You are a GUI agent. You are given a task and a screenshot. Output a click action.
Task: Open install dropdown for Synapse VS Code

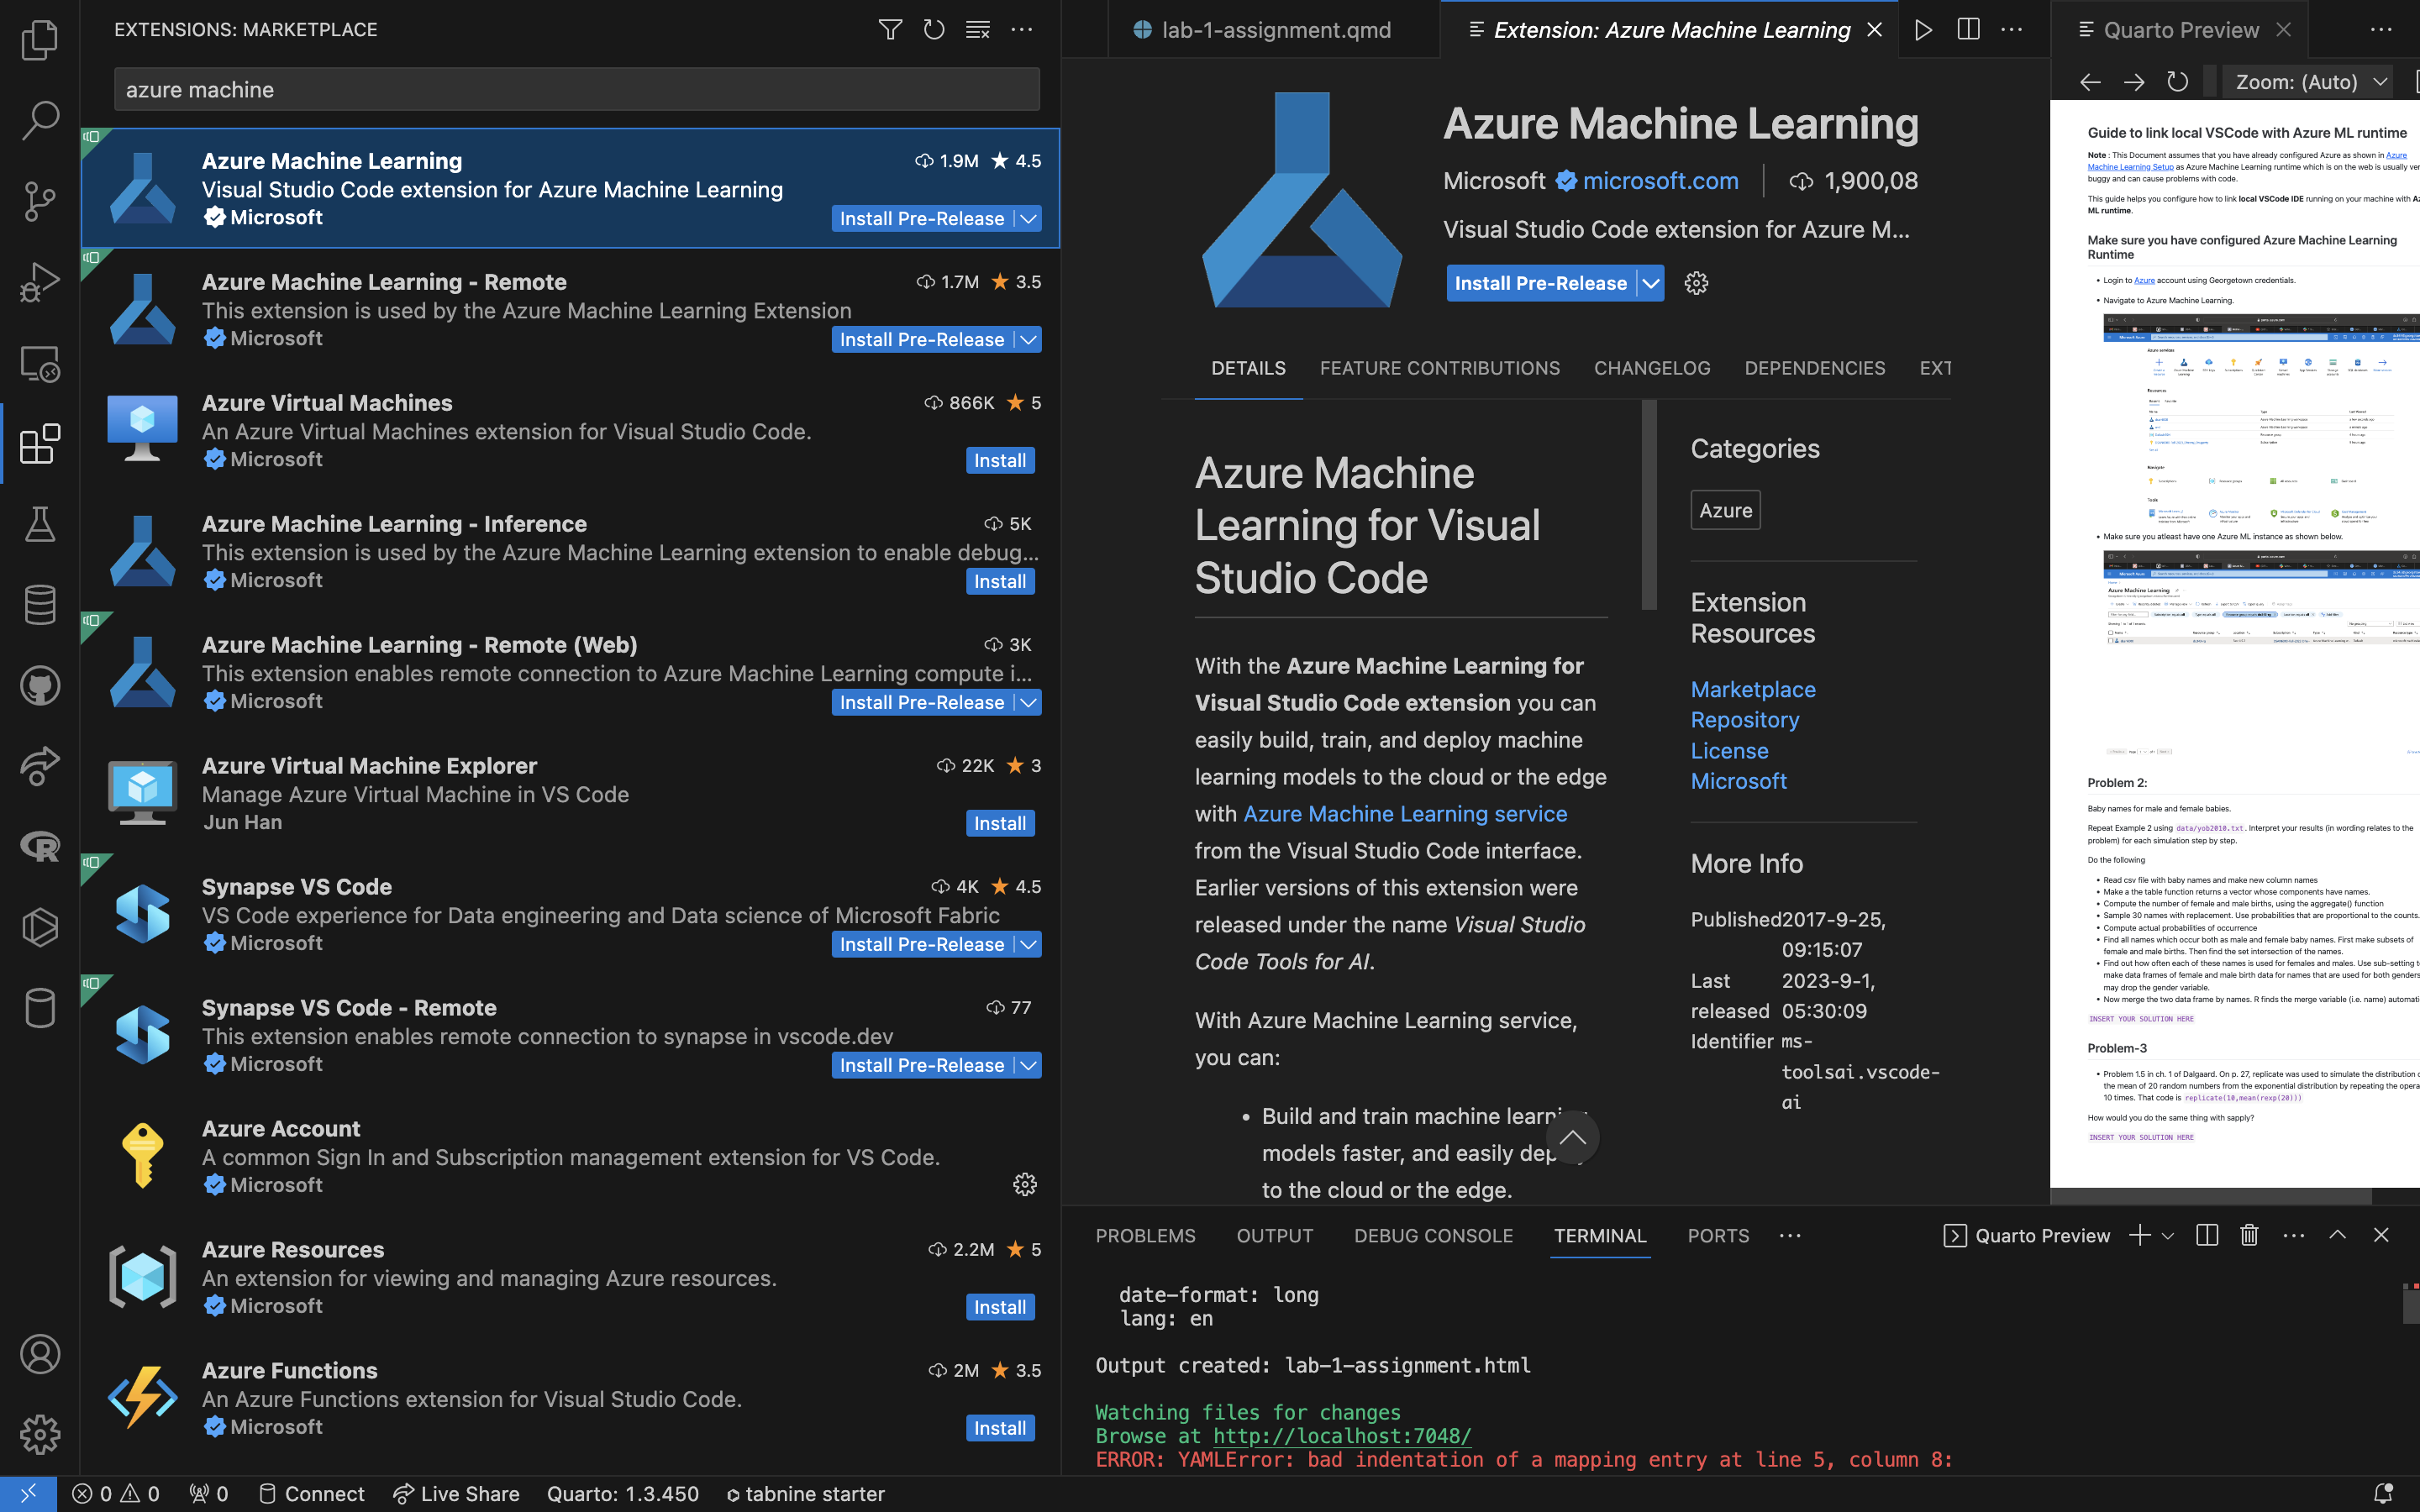coord(1028,944)
